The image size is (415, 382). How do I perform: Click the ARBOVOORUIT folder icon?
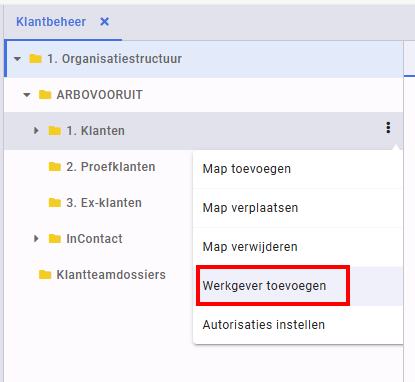click(x=45, y=95)
